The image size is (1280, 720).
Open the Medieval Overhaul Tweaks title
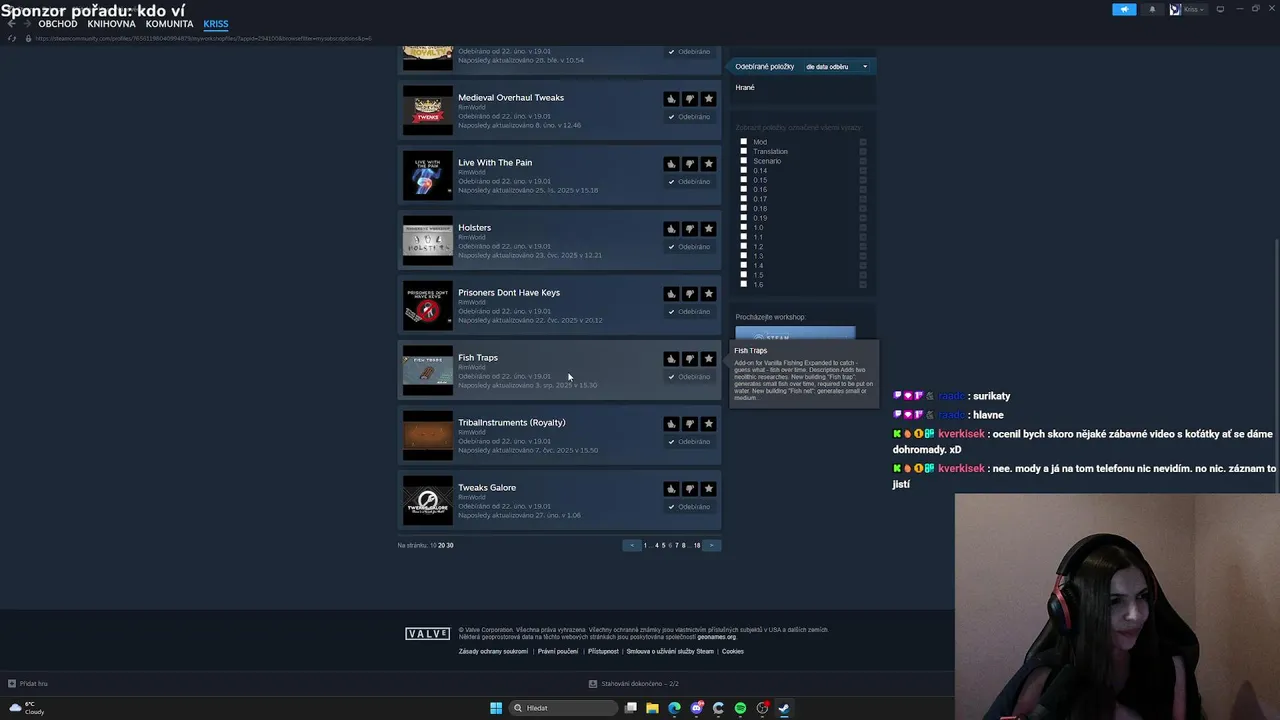[511, 97]
